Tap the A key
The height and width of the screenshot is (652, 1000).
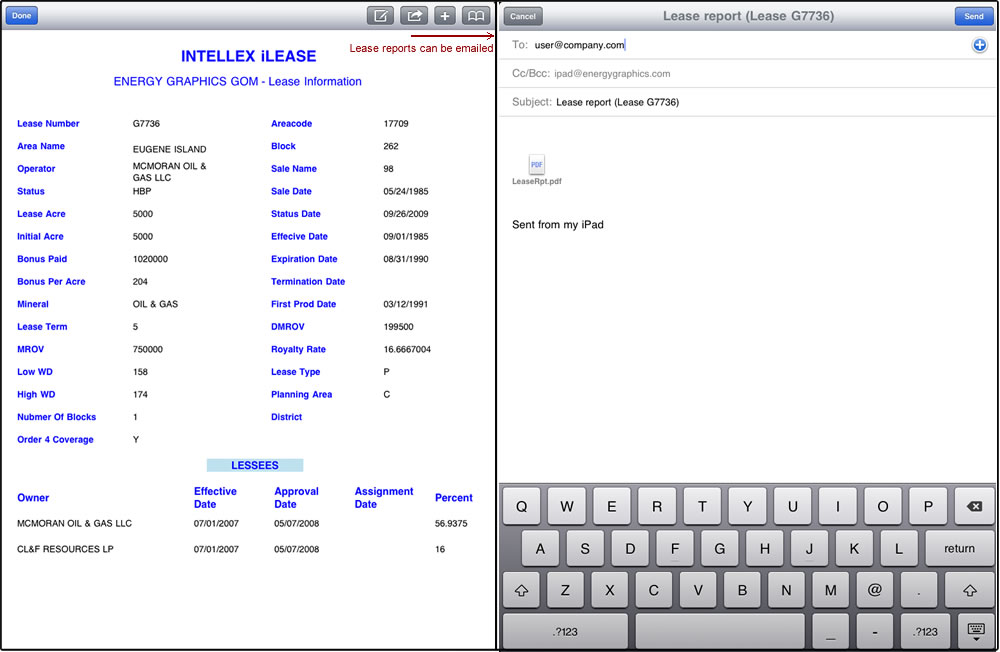tap(540, 548)
